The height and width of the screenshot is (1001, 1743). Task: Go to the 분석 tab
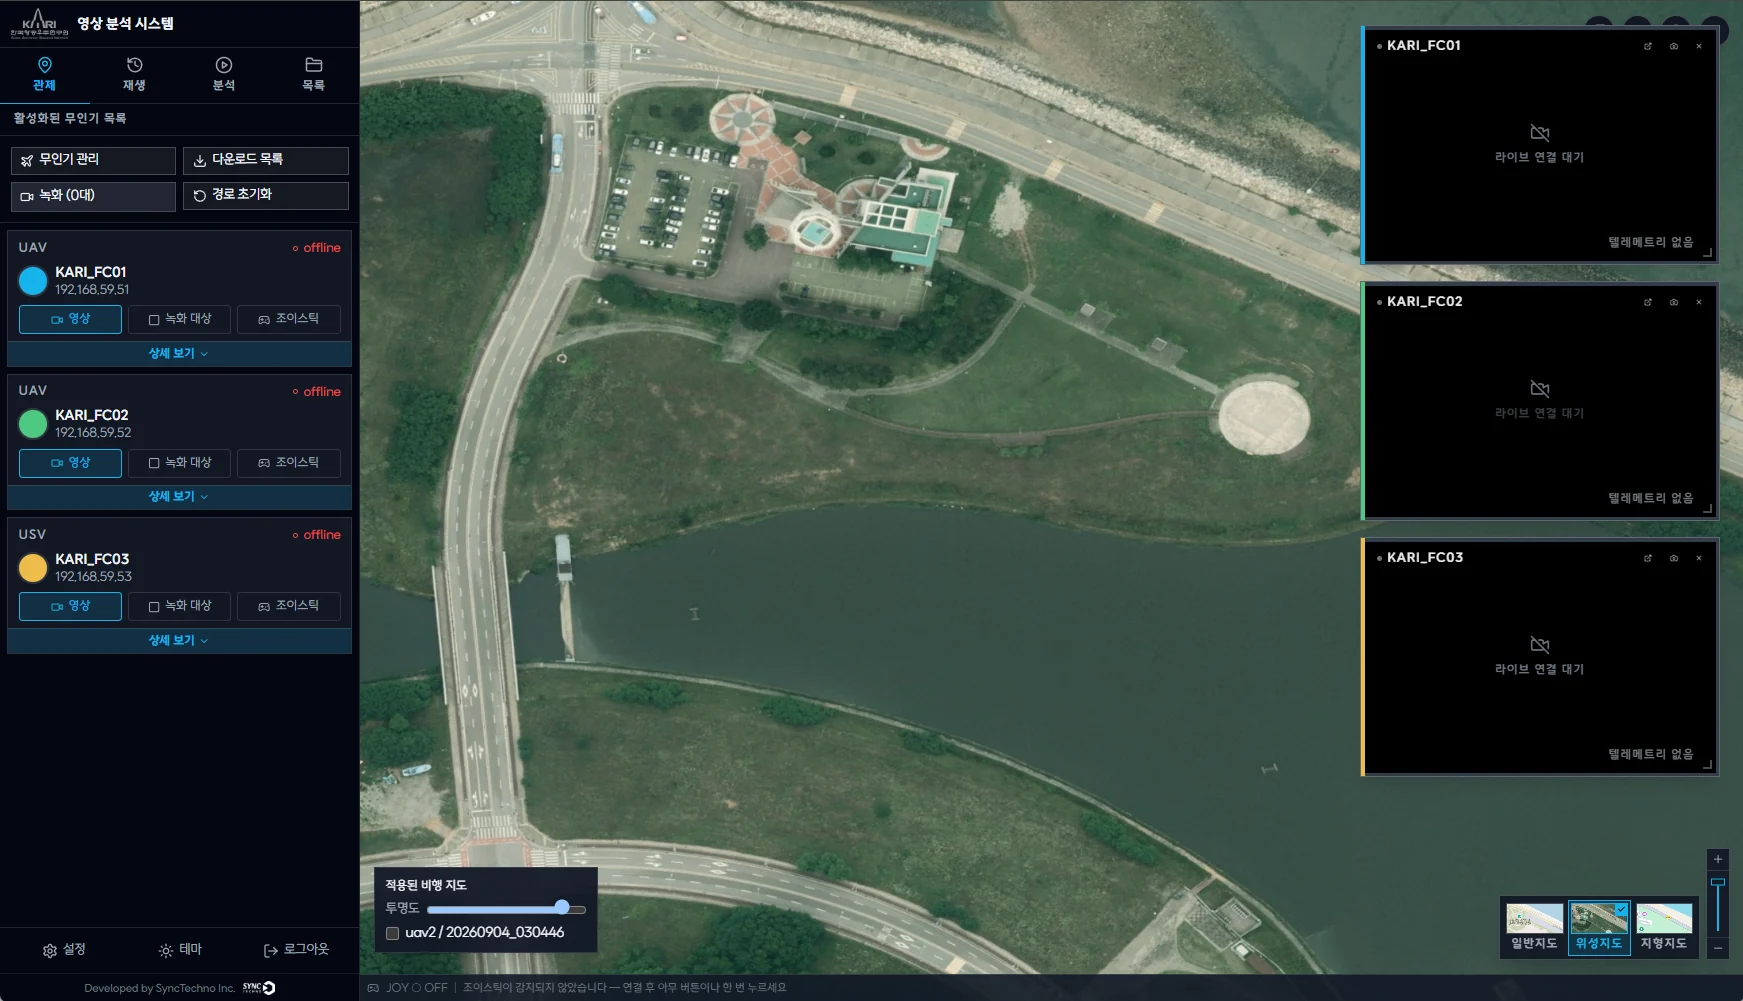point(224,75)
